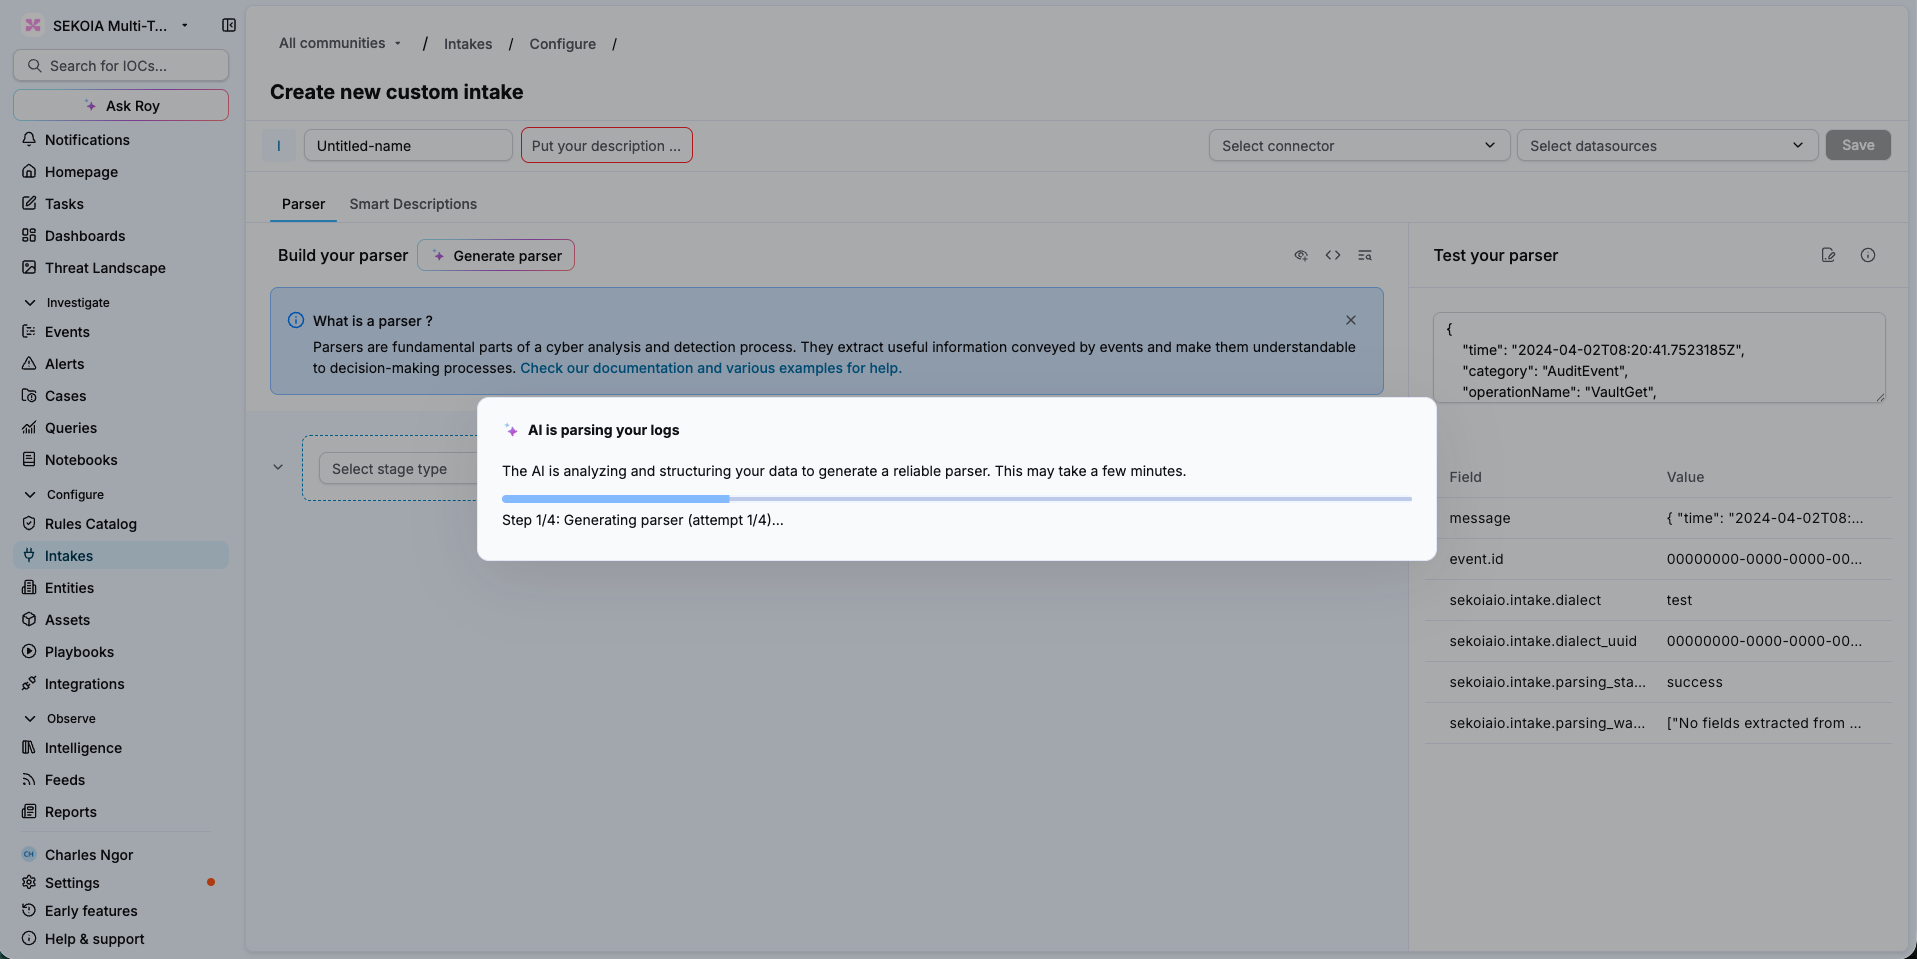Collapse the Configure sidebar section

click(x=30, y=494)
